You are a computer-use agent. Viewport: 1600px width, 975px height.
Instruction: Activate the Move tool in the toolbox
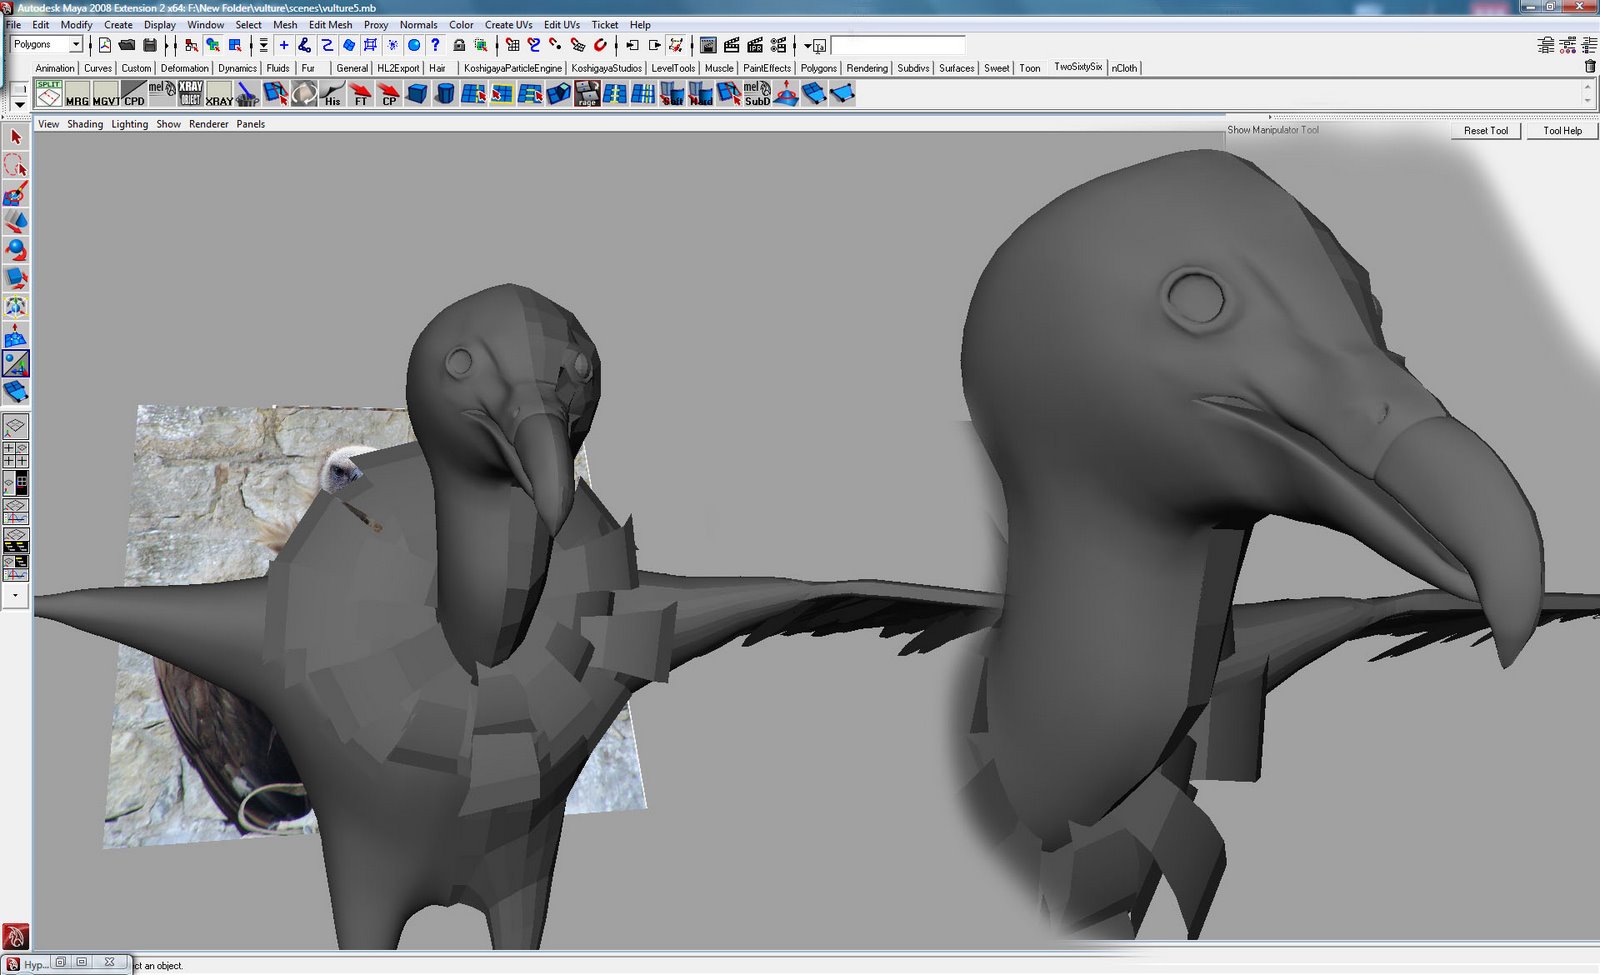tap(15, 221)
